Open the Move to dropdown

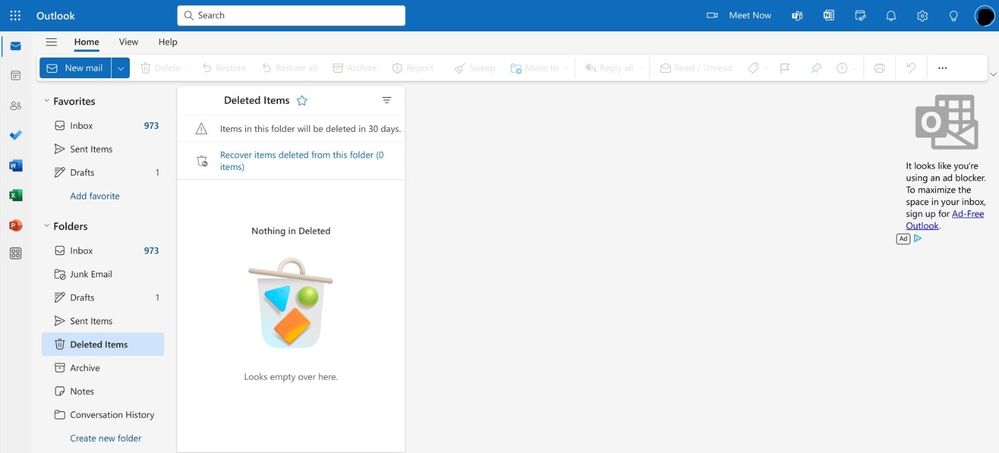565,68
